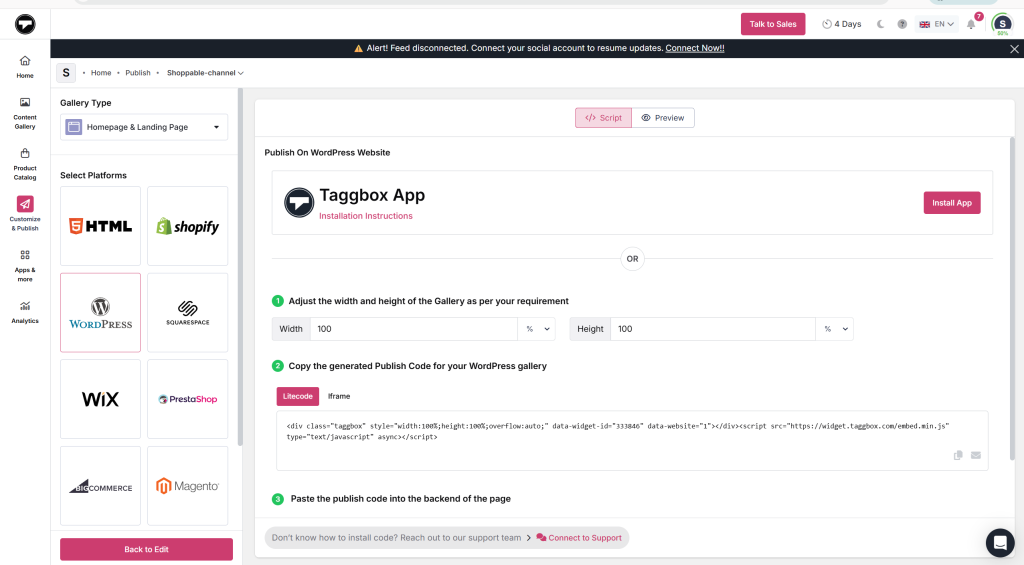Toggle dark mode moon icon
The height and width of the screenshot is (565, 1024).
coord(880,24)
